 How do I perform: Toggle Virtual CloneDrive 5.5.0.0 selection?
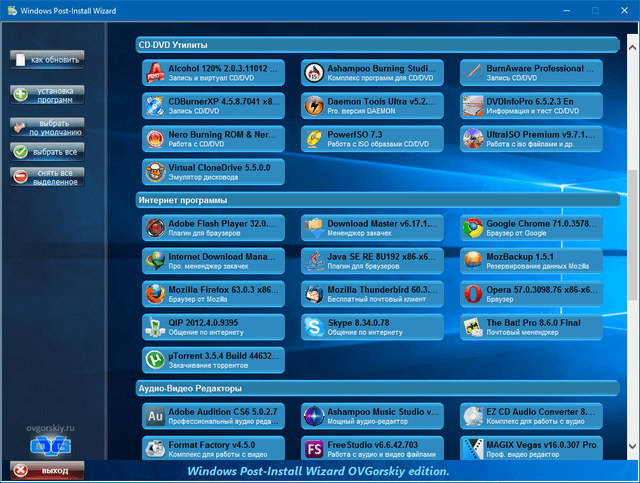[x=213, y=172]
